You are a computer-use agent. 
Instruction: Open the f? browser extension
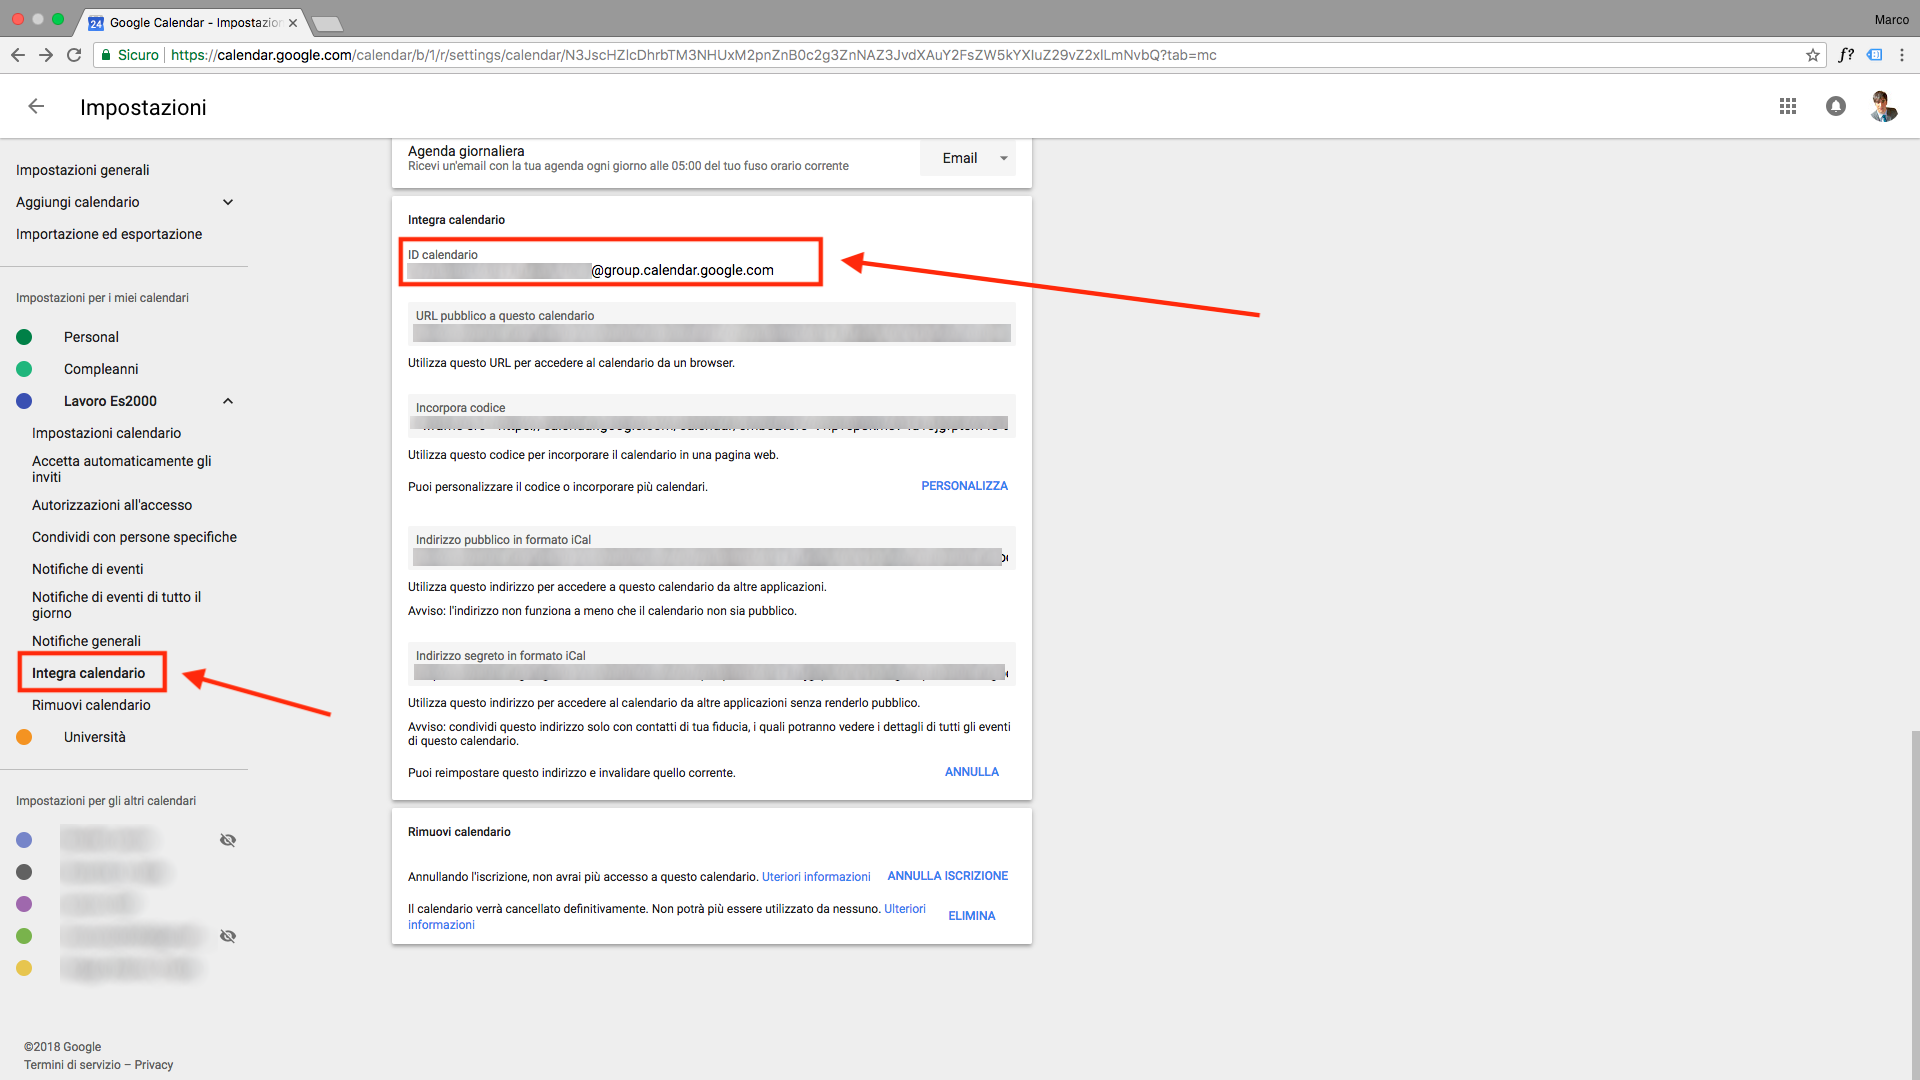point(1846,55)
